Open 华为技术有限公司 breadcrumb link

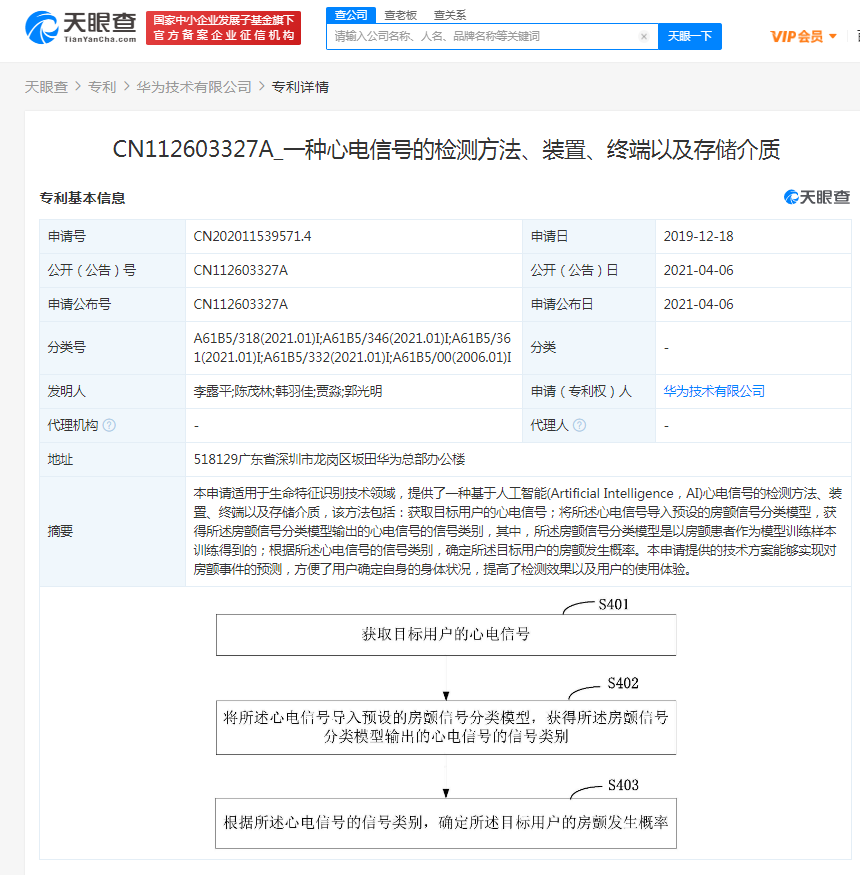[x=194, y=87]
